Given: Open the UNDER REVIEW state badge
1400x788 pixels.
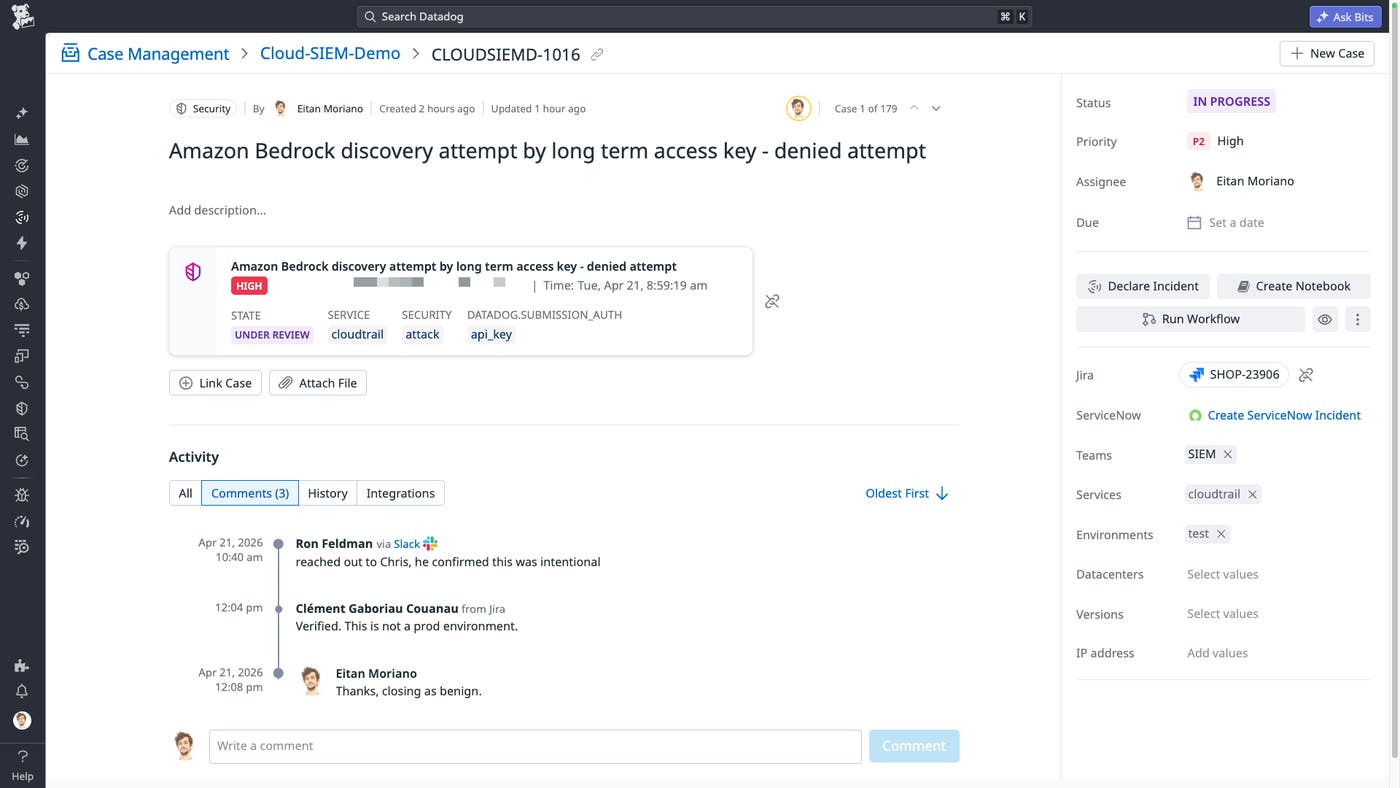Looking at the screenshot, I should tap(272, 335).
